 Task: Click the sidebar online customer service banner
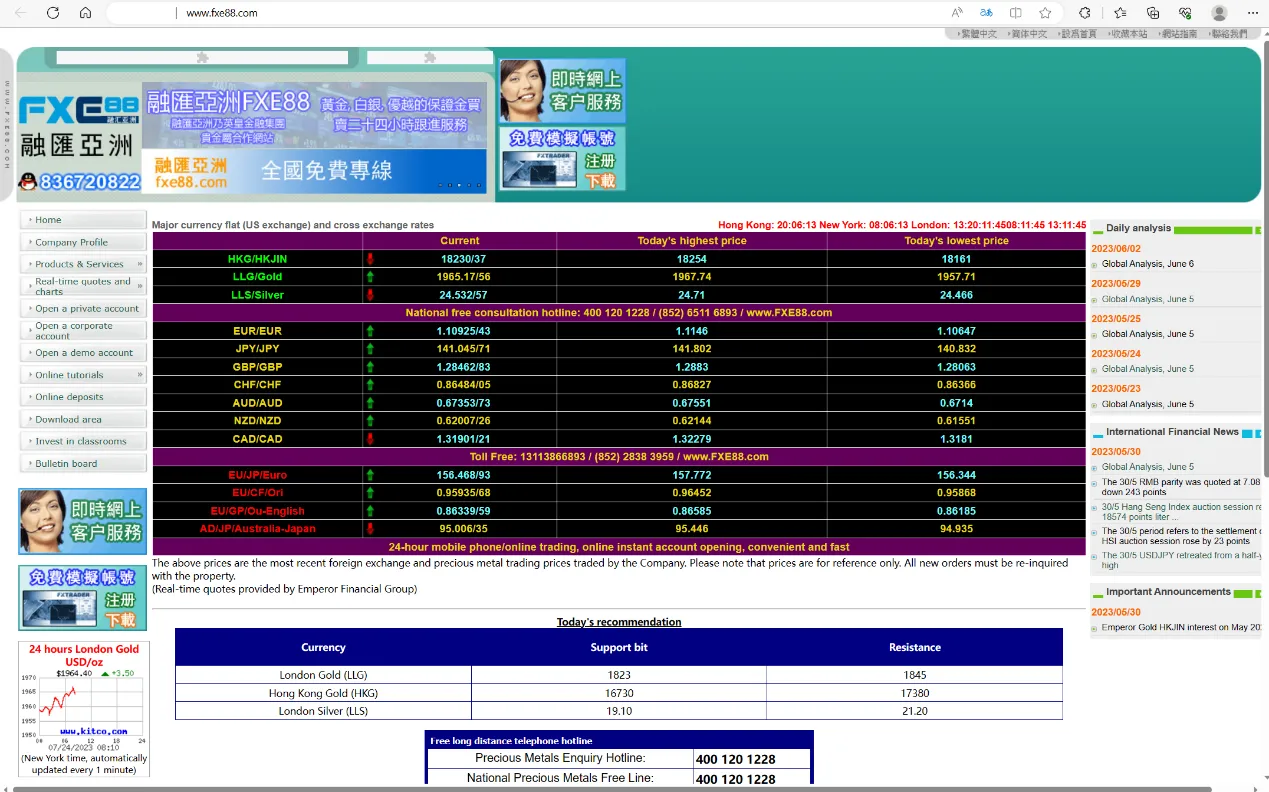(82, 521)
